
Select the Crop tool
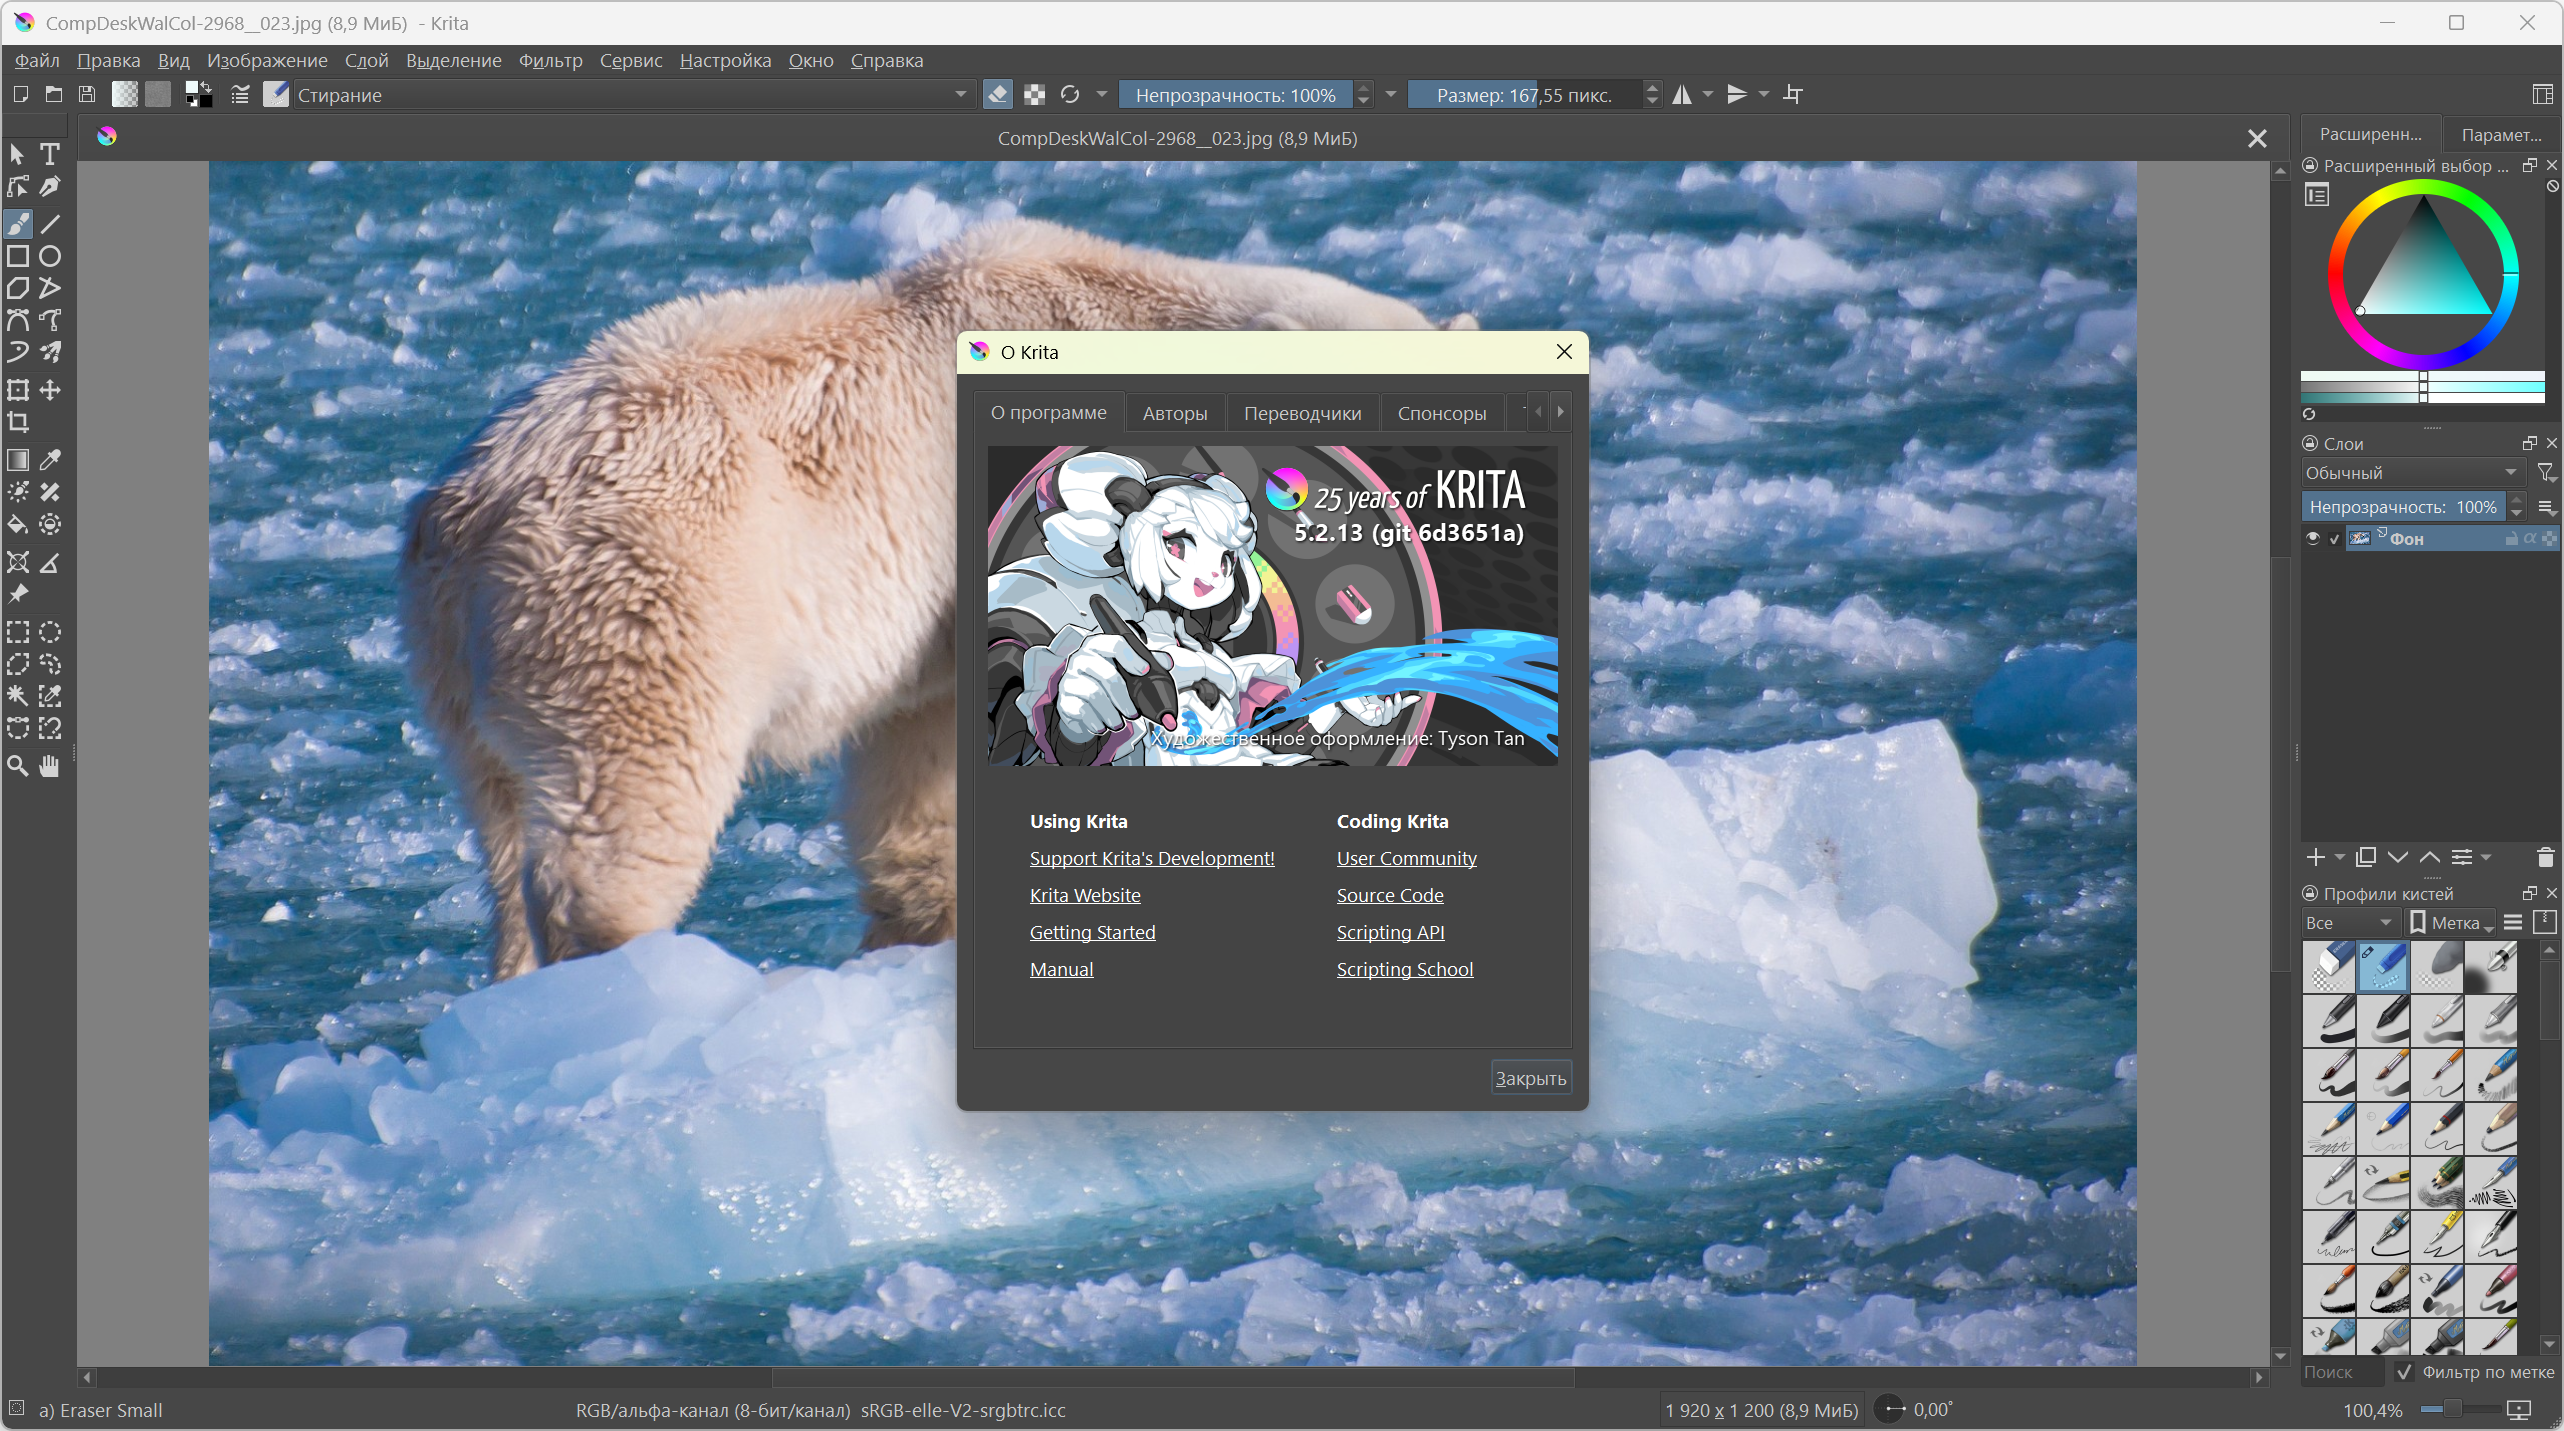pyautogui.click(x=18, y=422)
